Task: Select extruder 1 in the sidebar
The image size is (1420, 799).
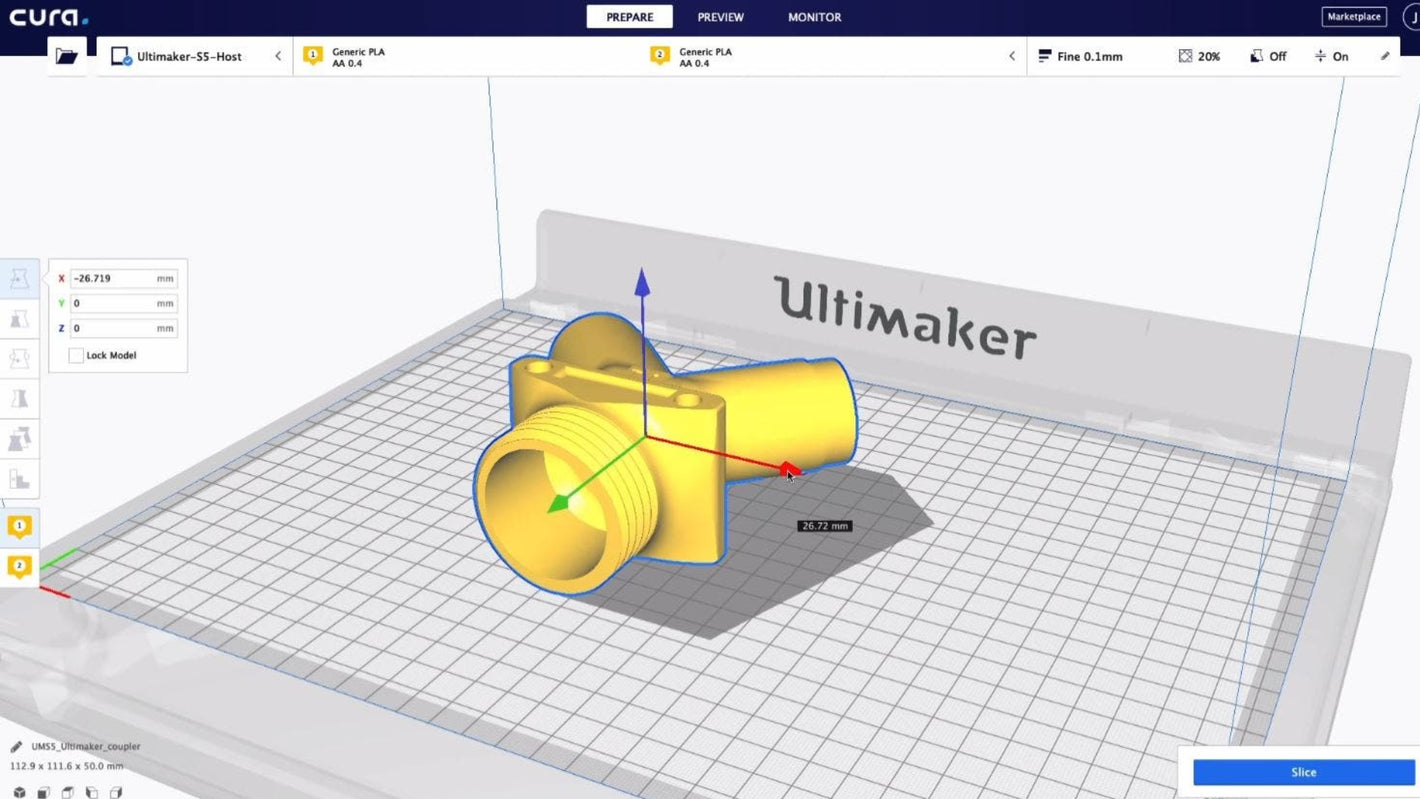Action: (x=20, y=527)
